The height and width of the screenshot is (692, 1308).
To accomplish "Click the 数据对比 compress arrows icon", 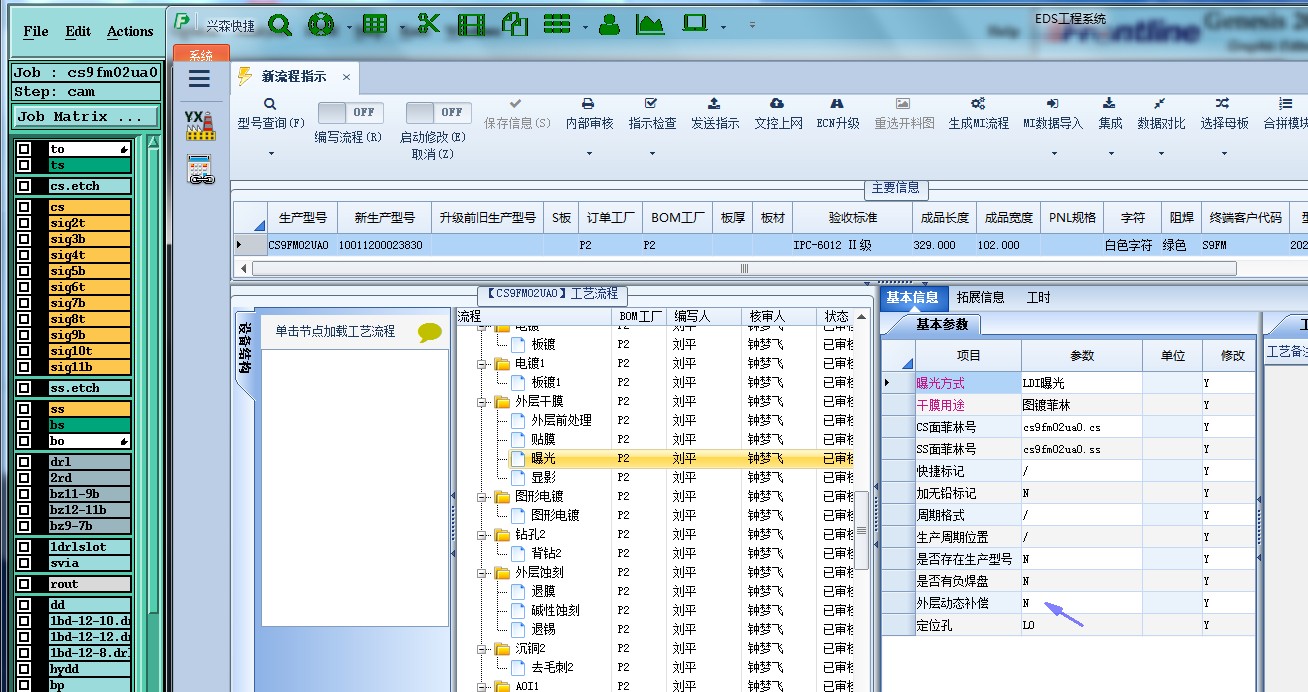I will point(1159,103).
